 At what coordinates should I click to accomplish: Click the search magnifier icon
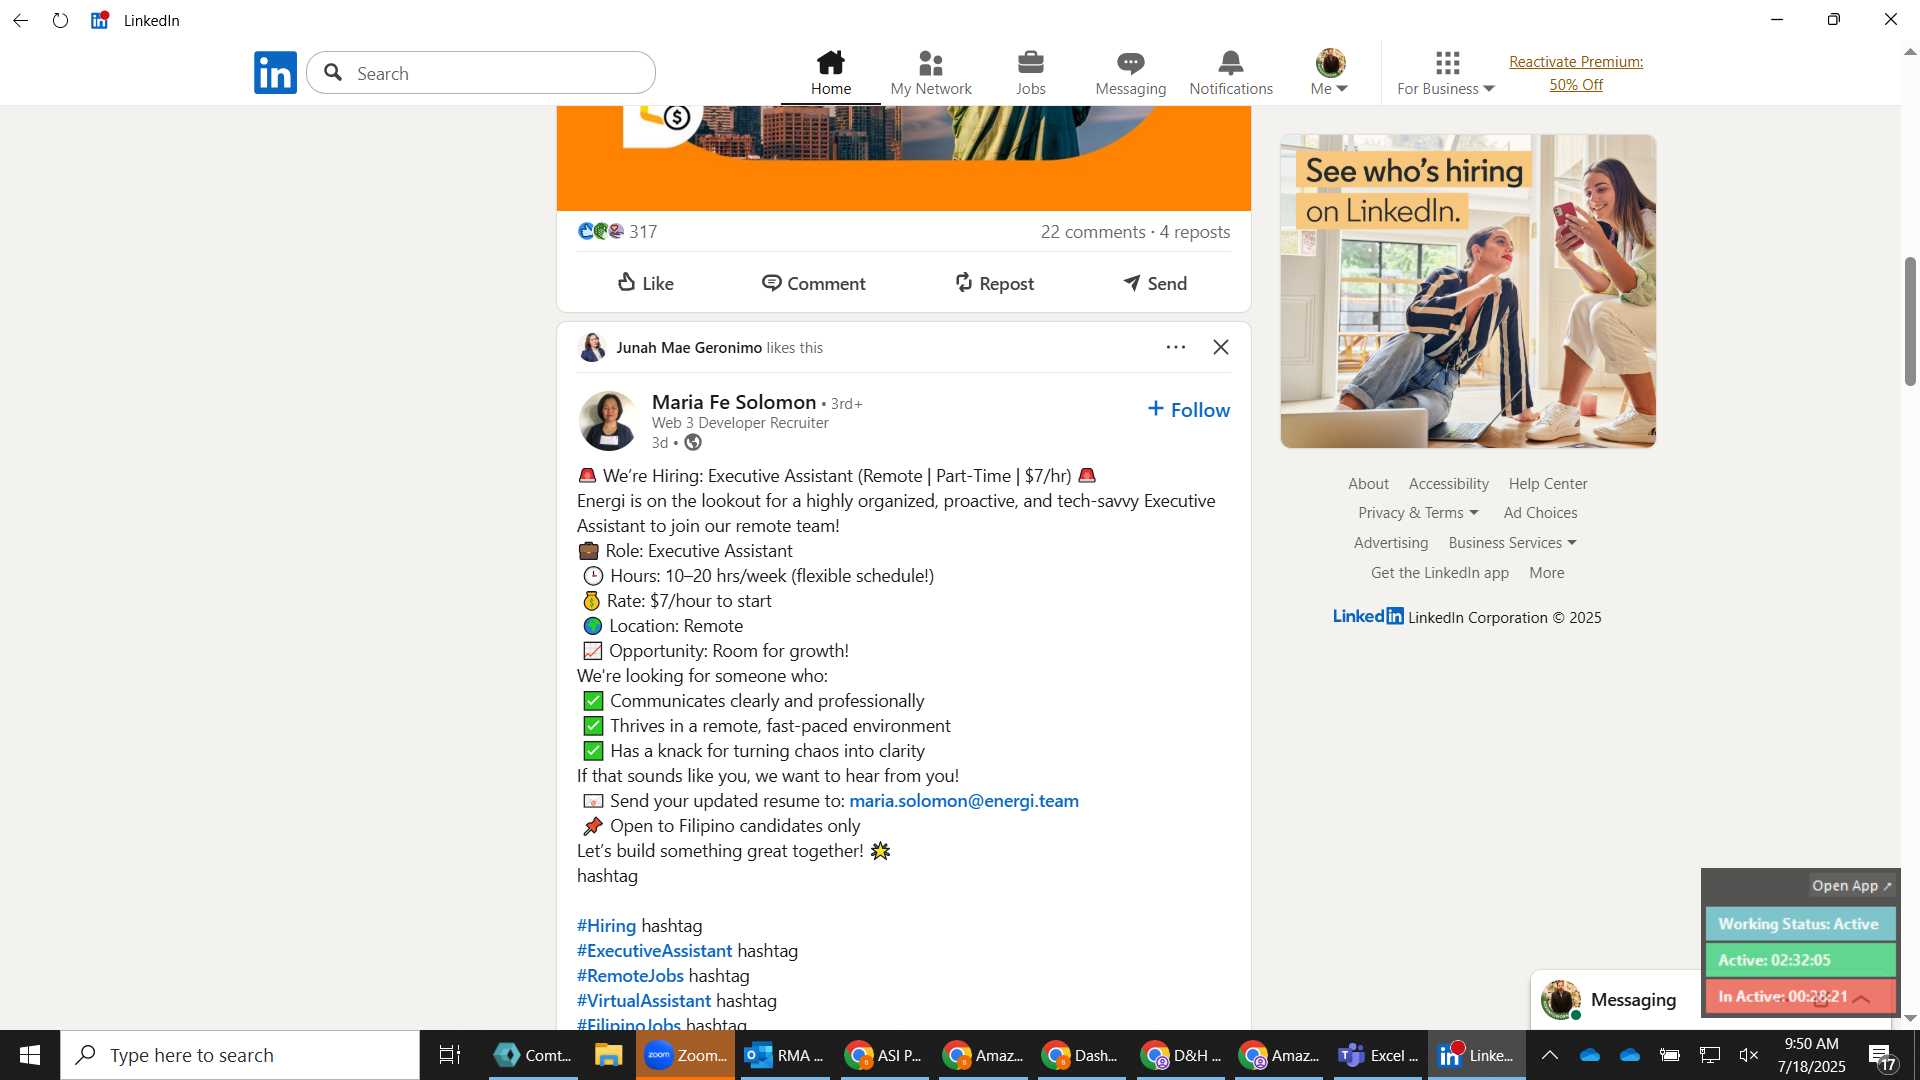pos(334,73)
